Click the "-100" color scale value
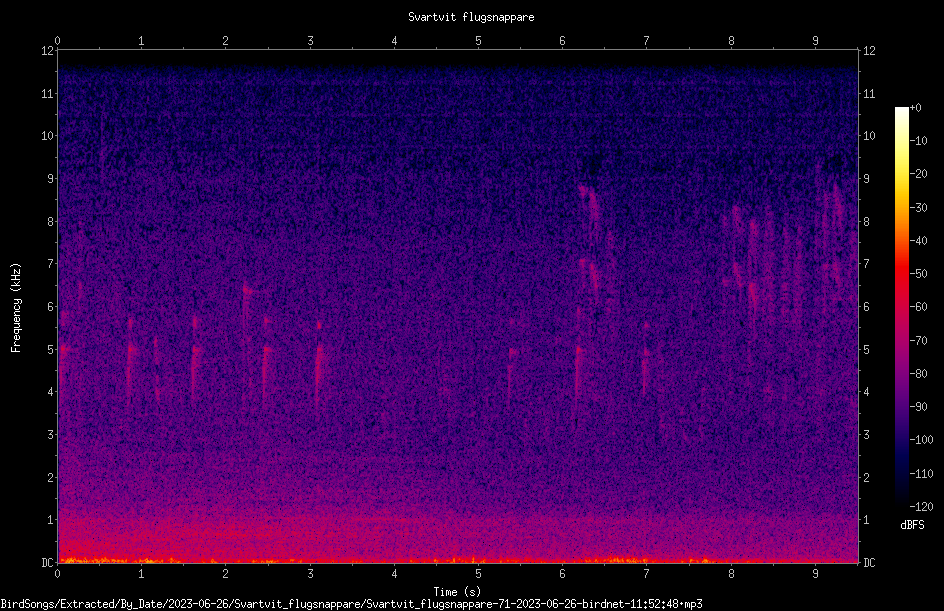Image resolution: width=944 pixels, height=611 pixels. (921, 440)
